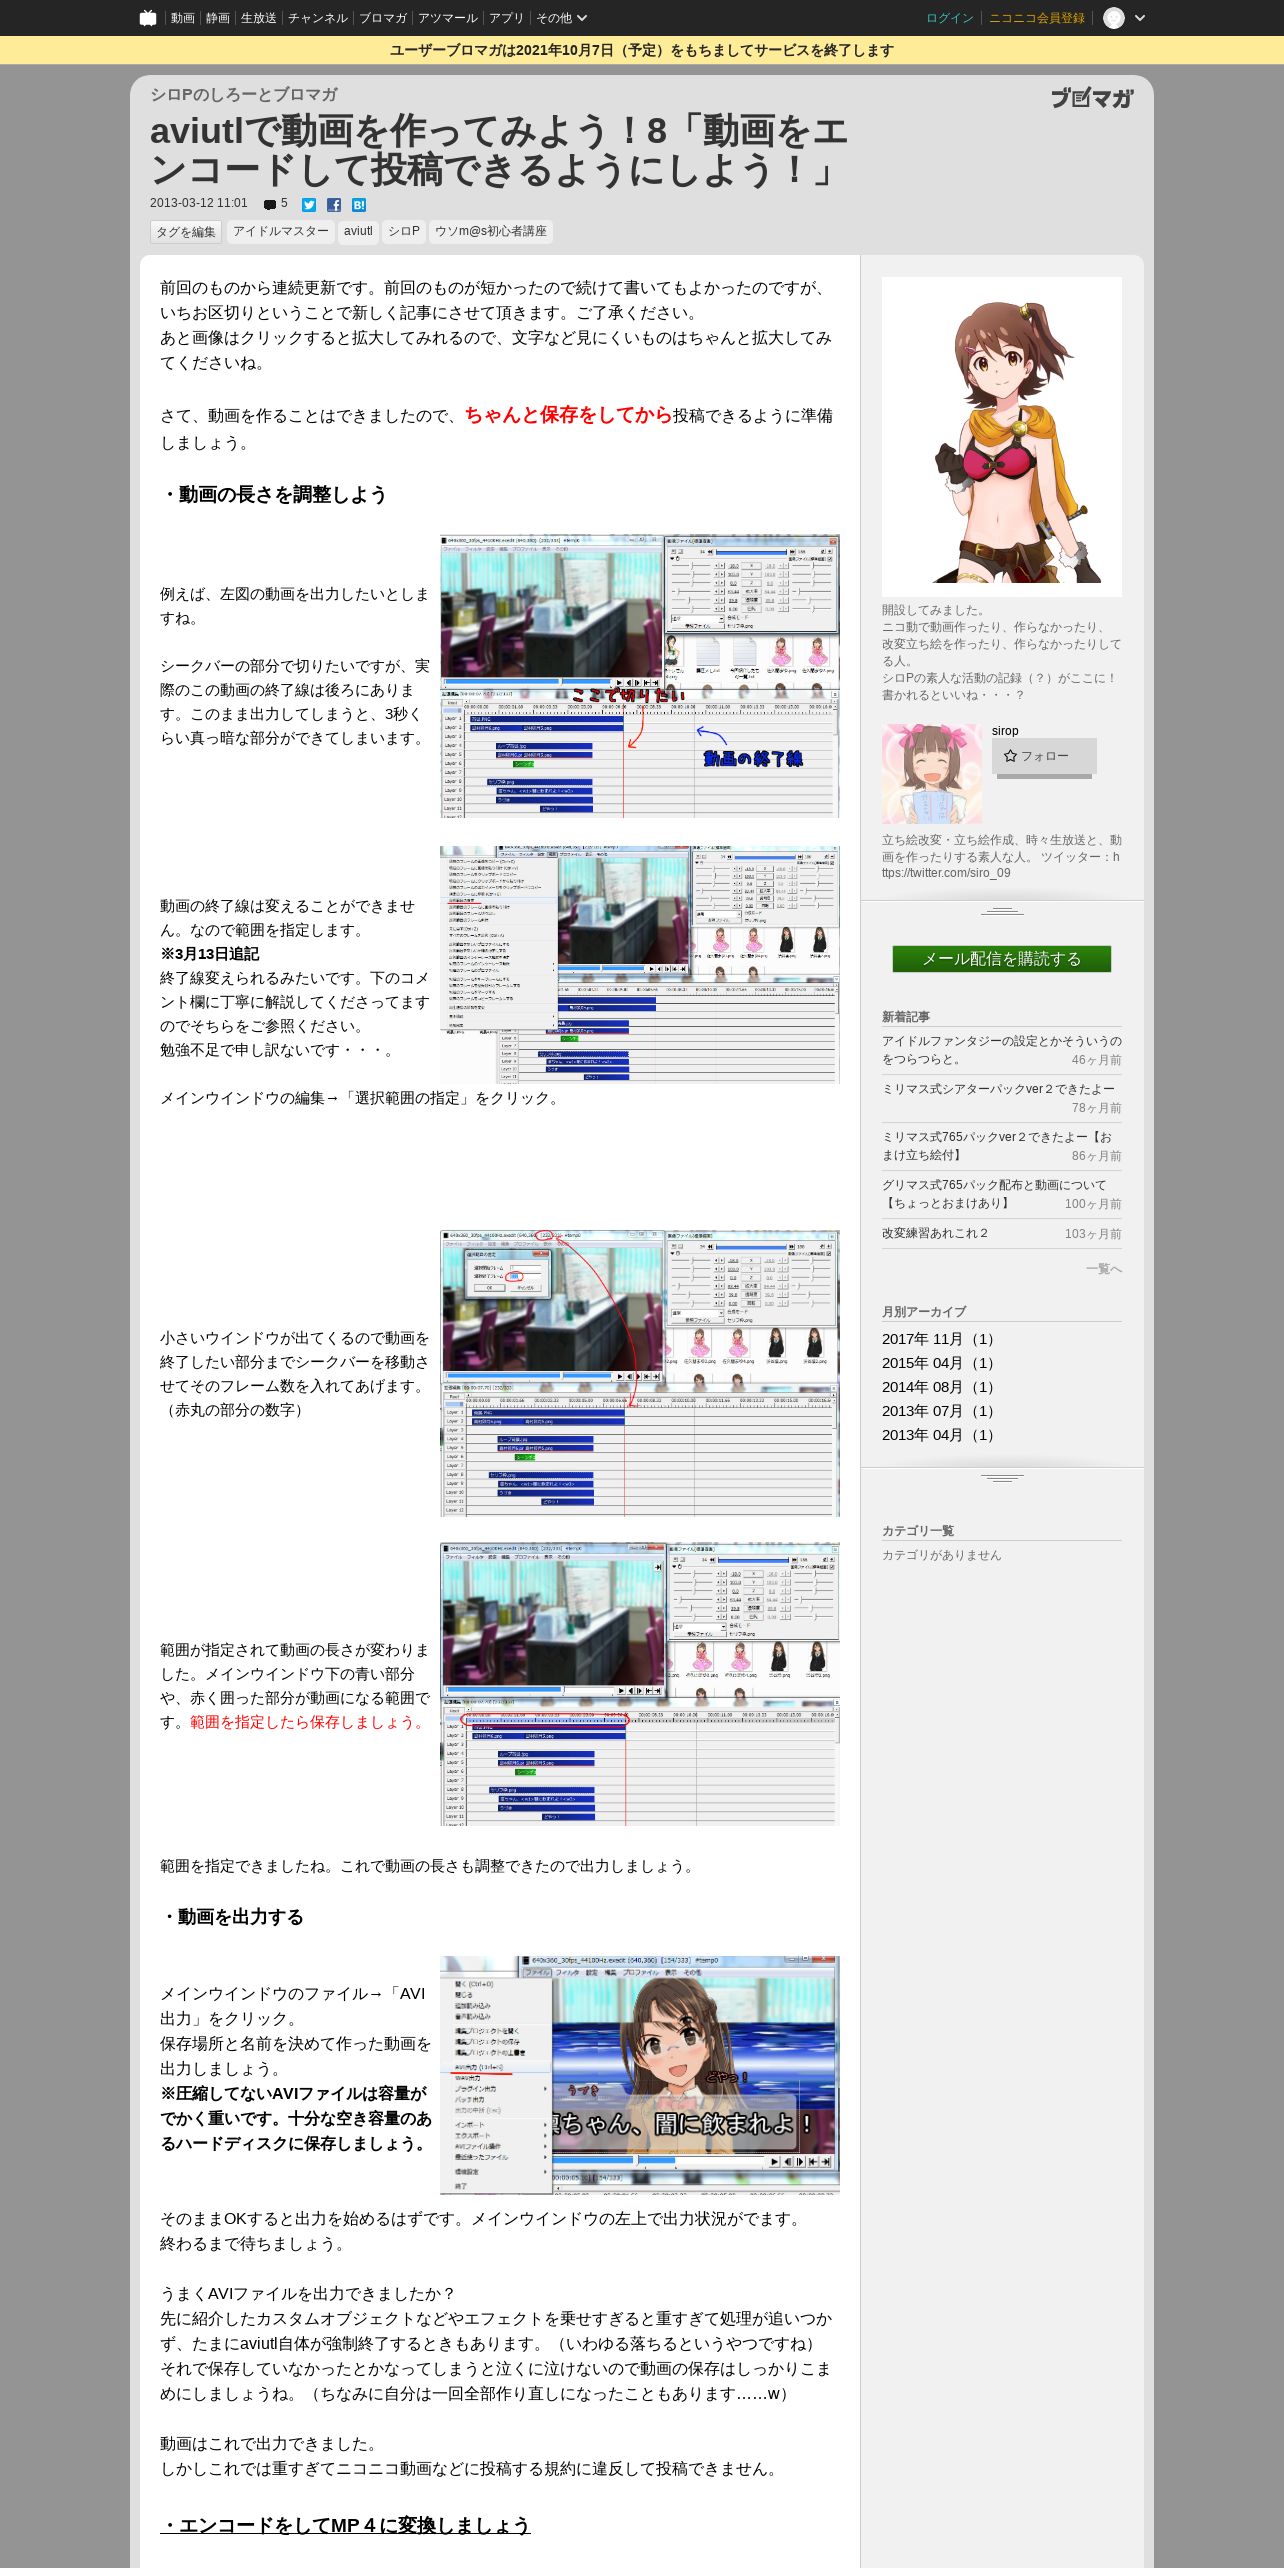Share article on Twitter icon

pyautogui.click(x=309, y=205)
